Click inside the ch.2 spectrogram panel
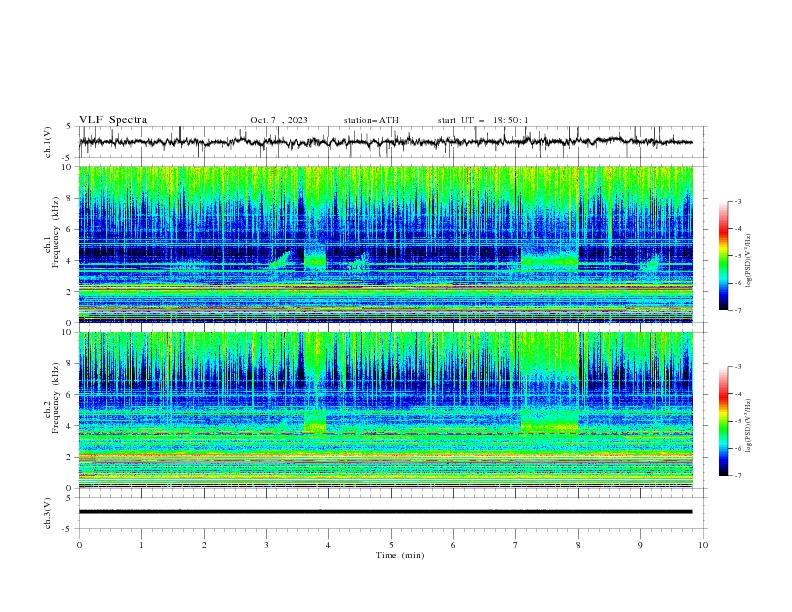The width and height of the screenshot is (792, 612). tap(386, 410)
